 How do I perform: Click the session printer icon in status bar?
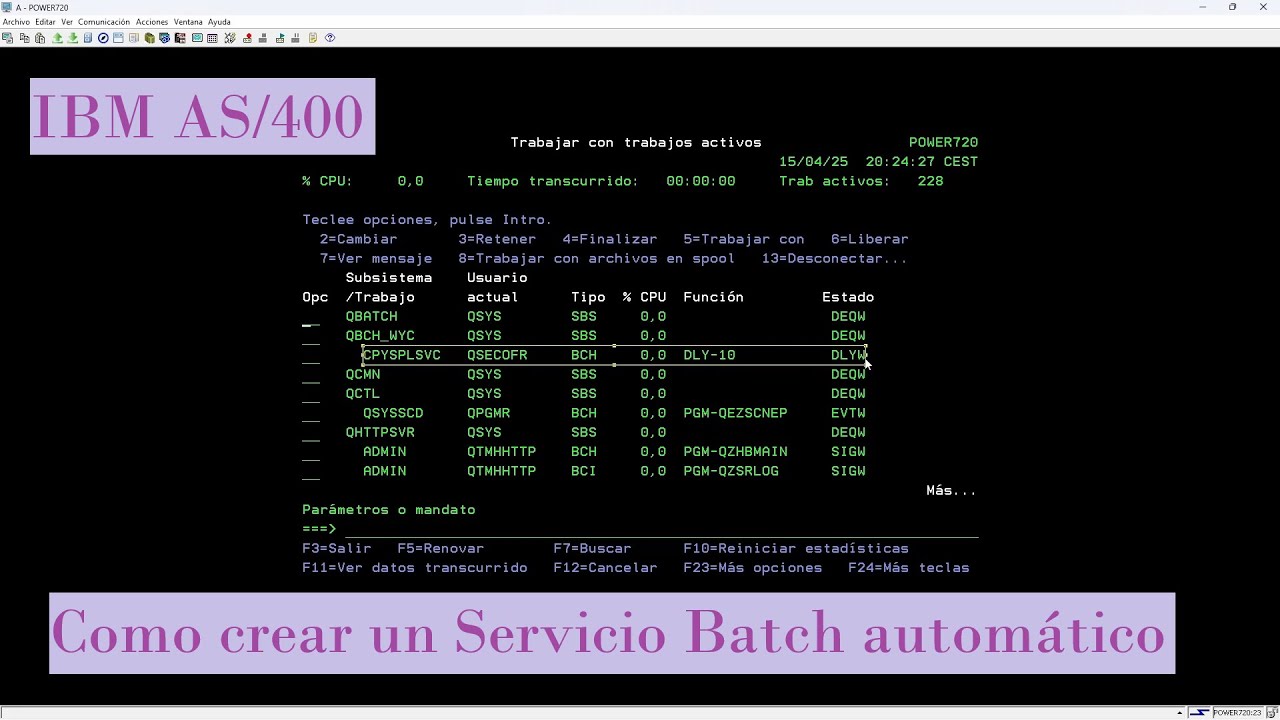1271,713
